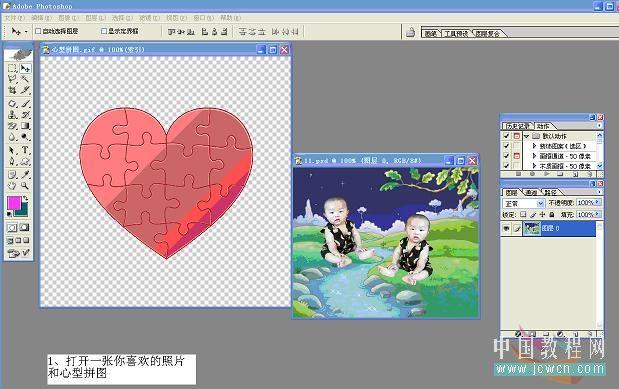619x389 pixels.
Task: Select the Pen tool
Action: [12, 161]
